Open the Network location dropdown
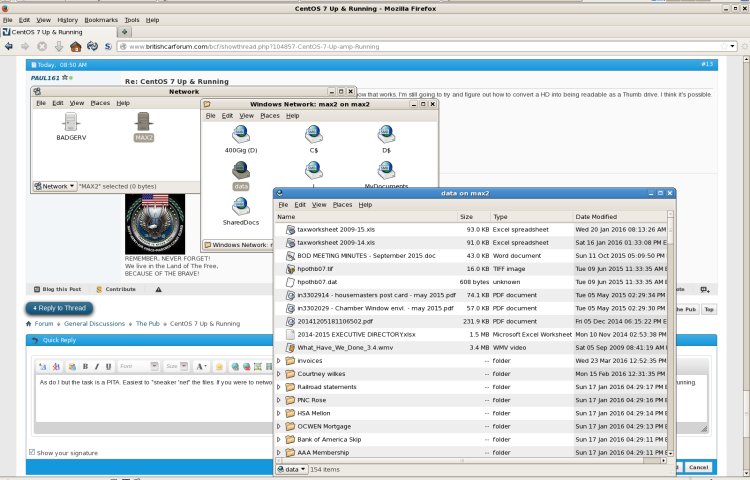 [55, 186]
